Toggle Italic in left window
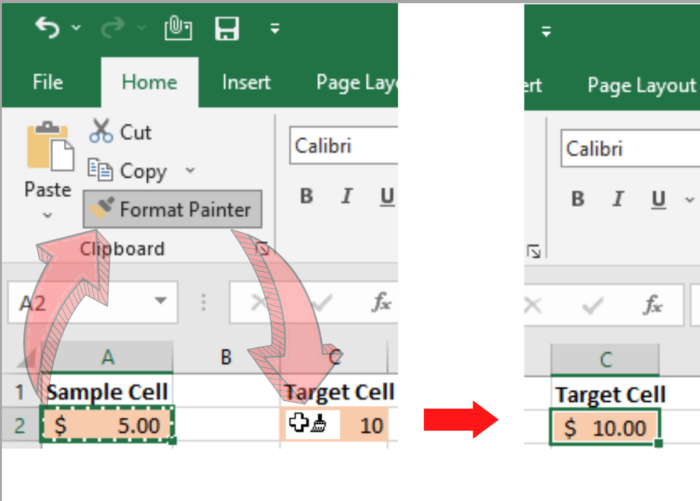This screenshot has height=501, width=700. tap(347, 196)
